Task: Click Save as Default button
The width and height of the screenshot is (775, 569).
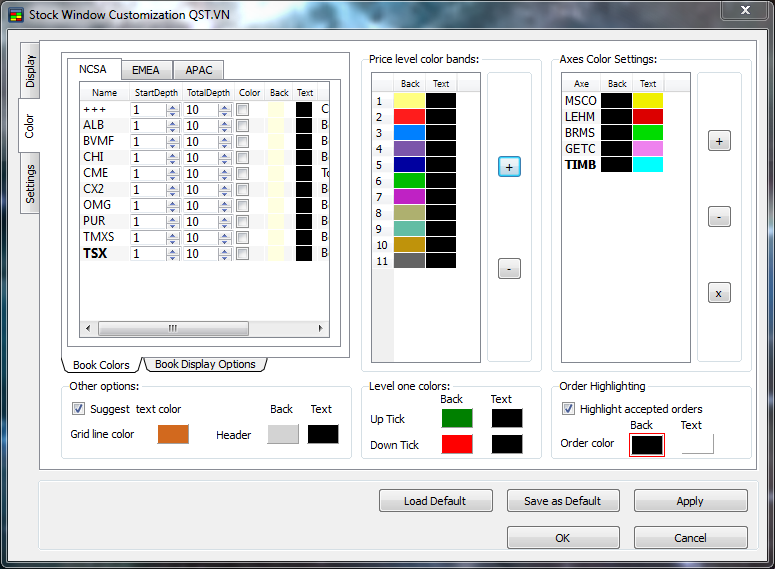Action: pyautogui.click(x=563, y=501)
